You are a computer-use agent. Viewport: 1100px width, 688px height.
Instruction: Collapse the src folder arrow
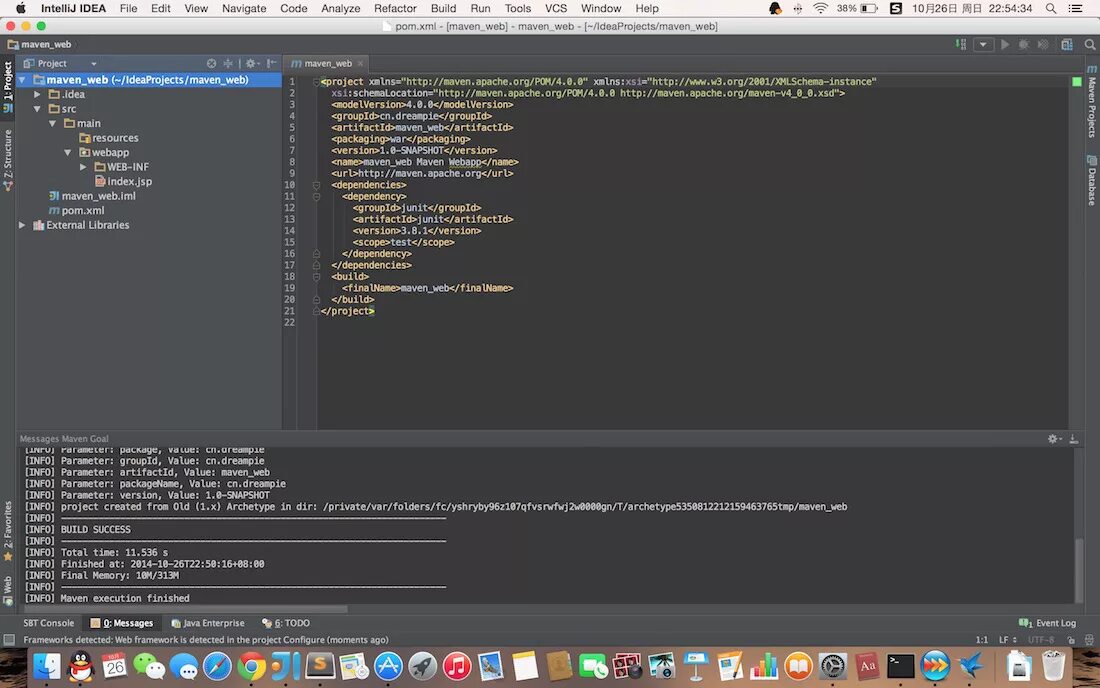pyautogui.click(x=37, y=109)
